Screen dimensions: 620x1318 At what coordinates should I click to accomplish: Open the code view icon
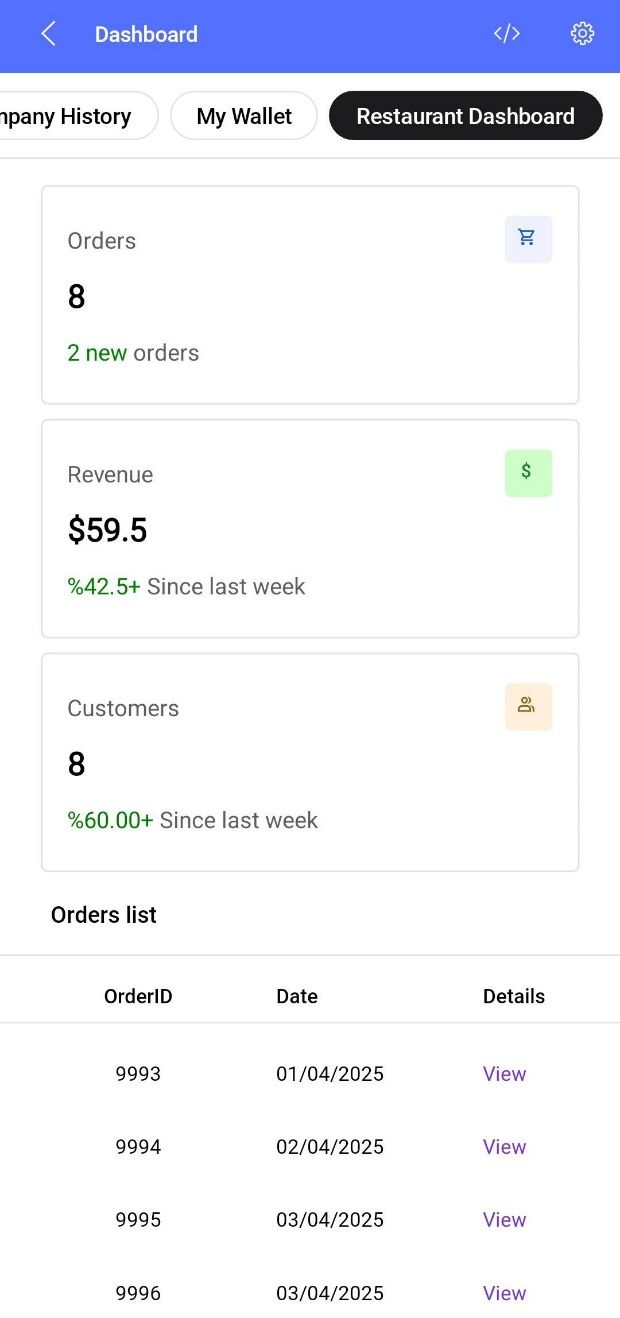tap(507, 34)
